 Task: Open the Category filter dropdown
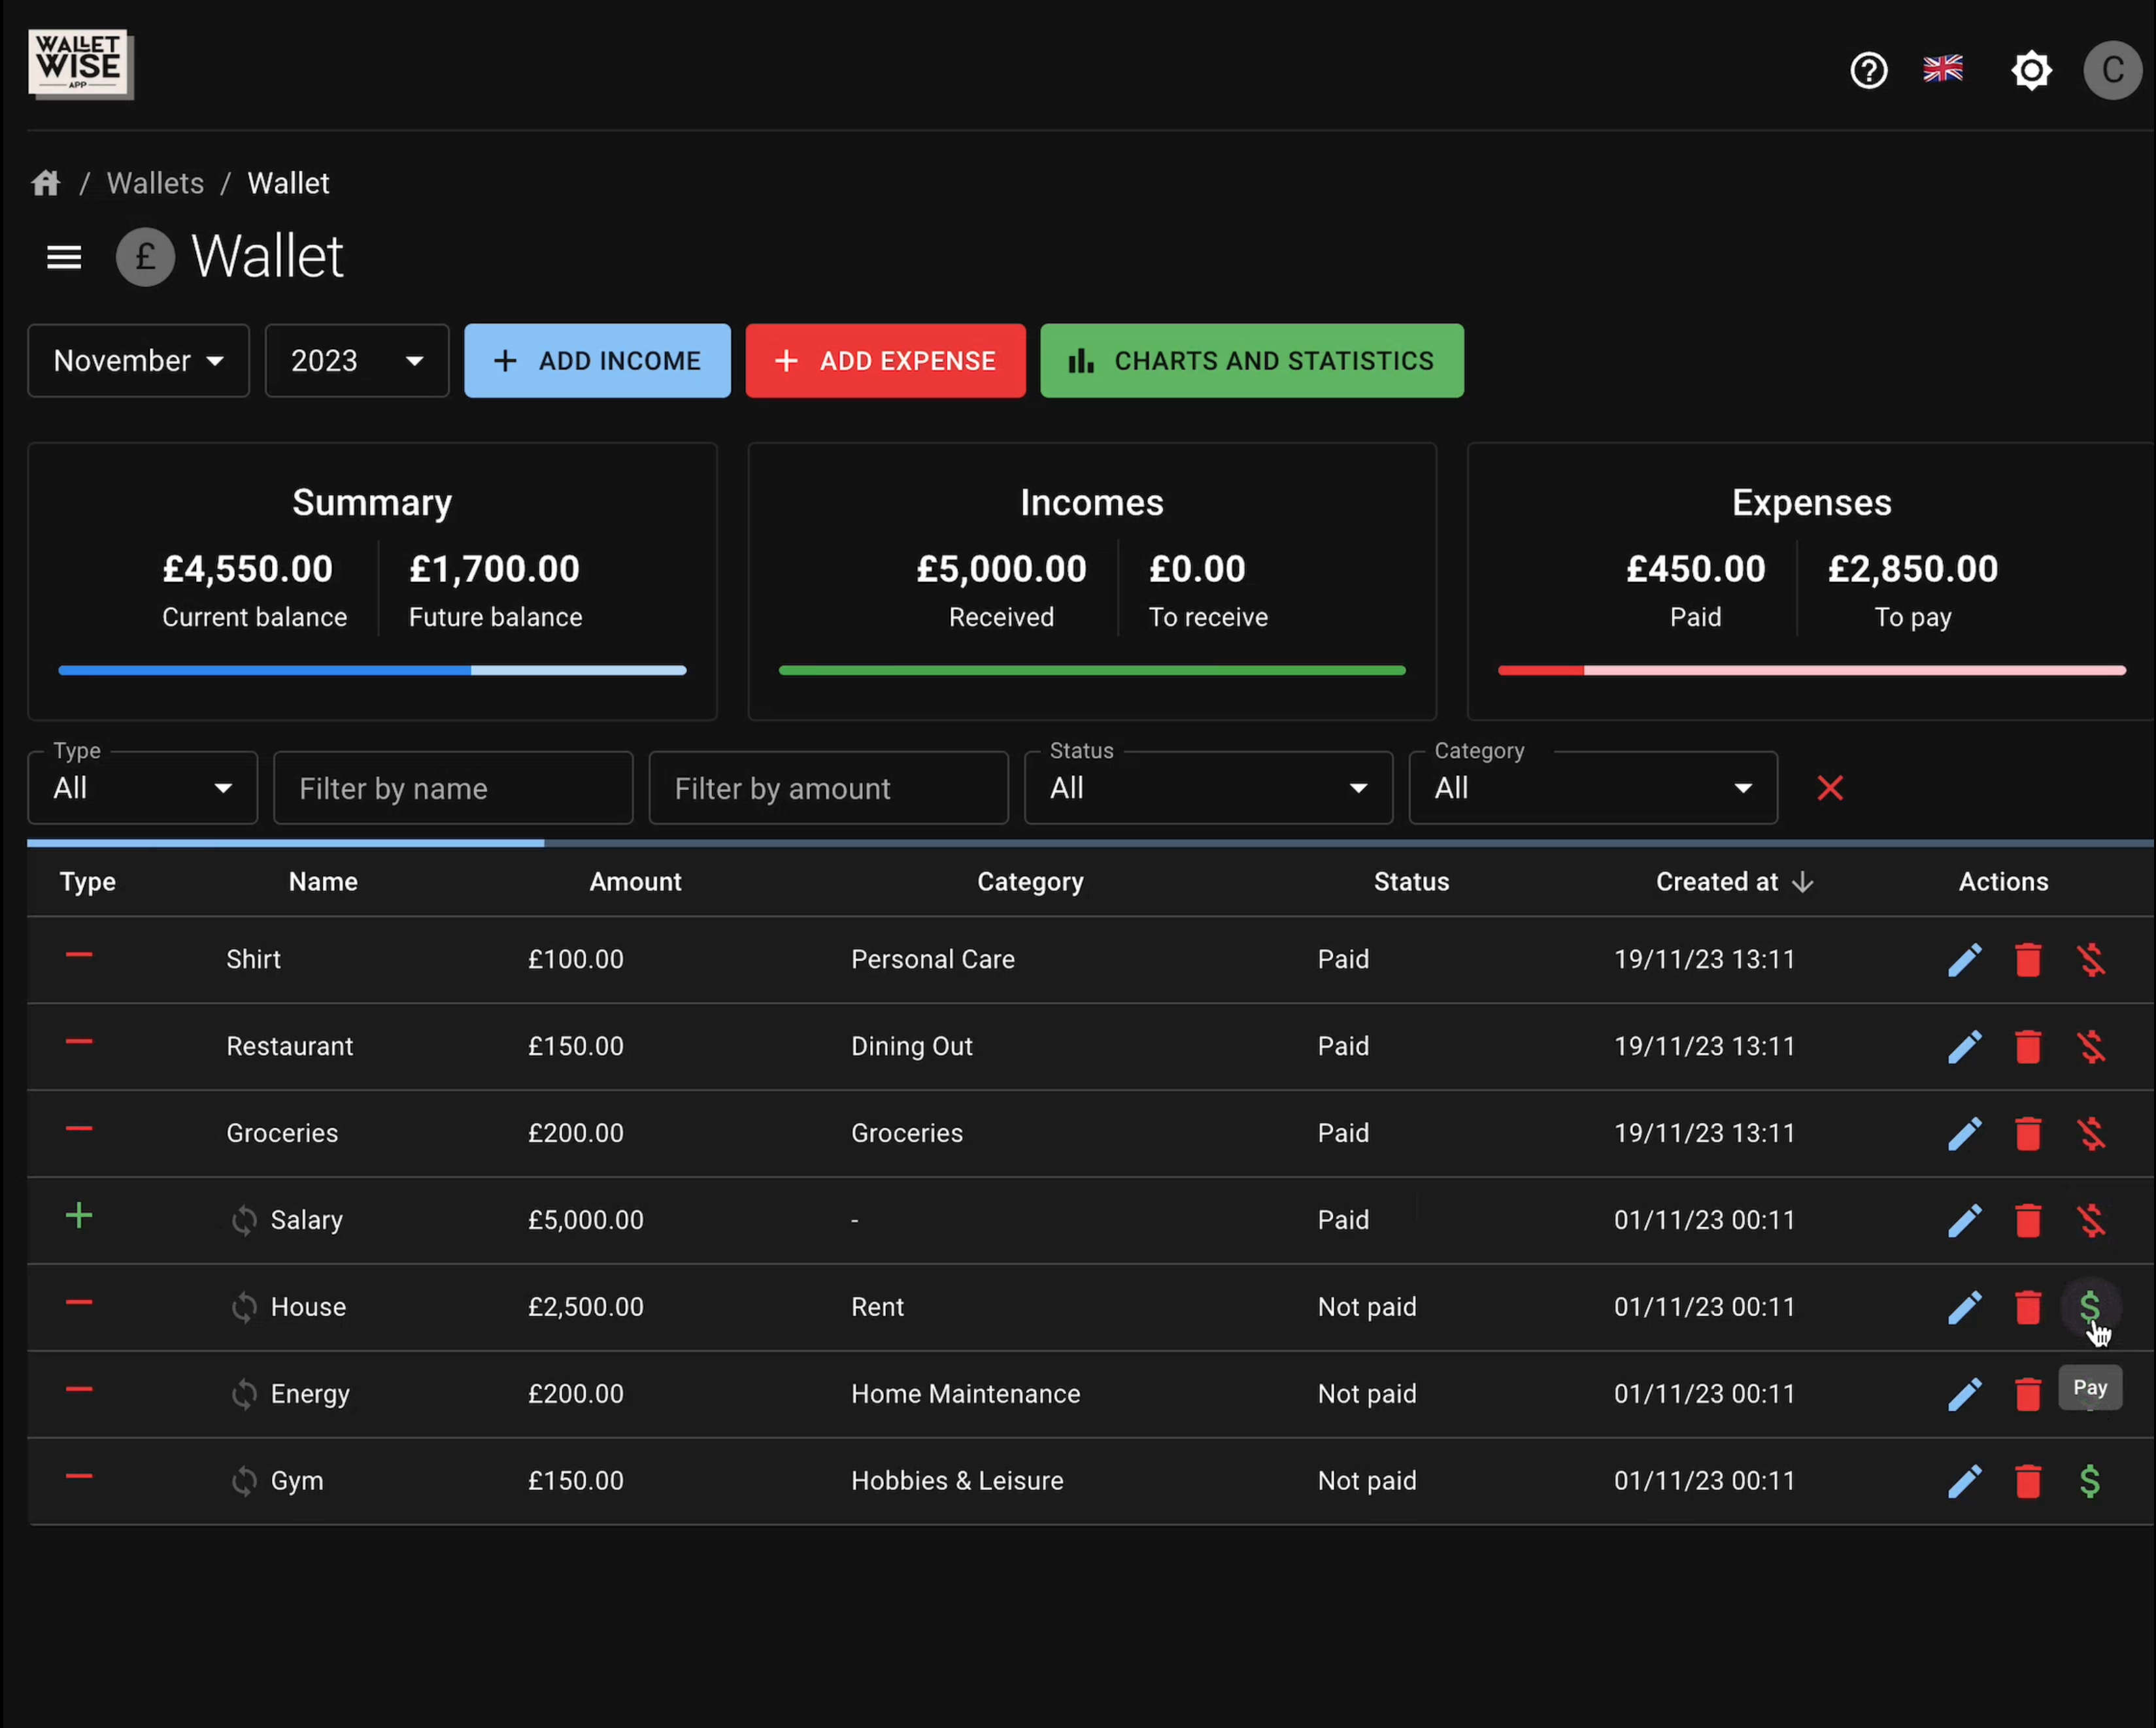(1592, 788)
